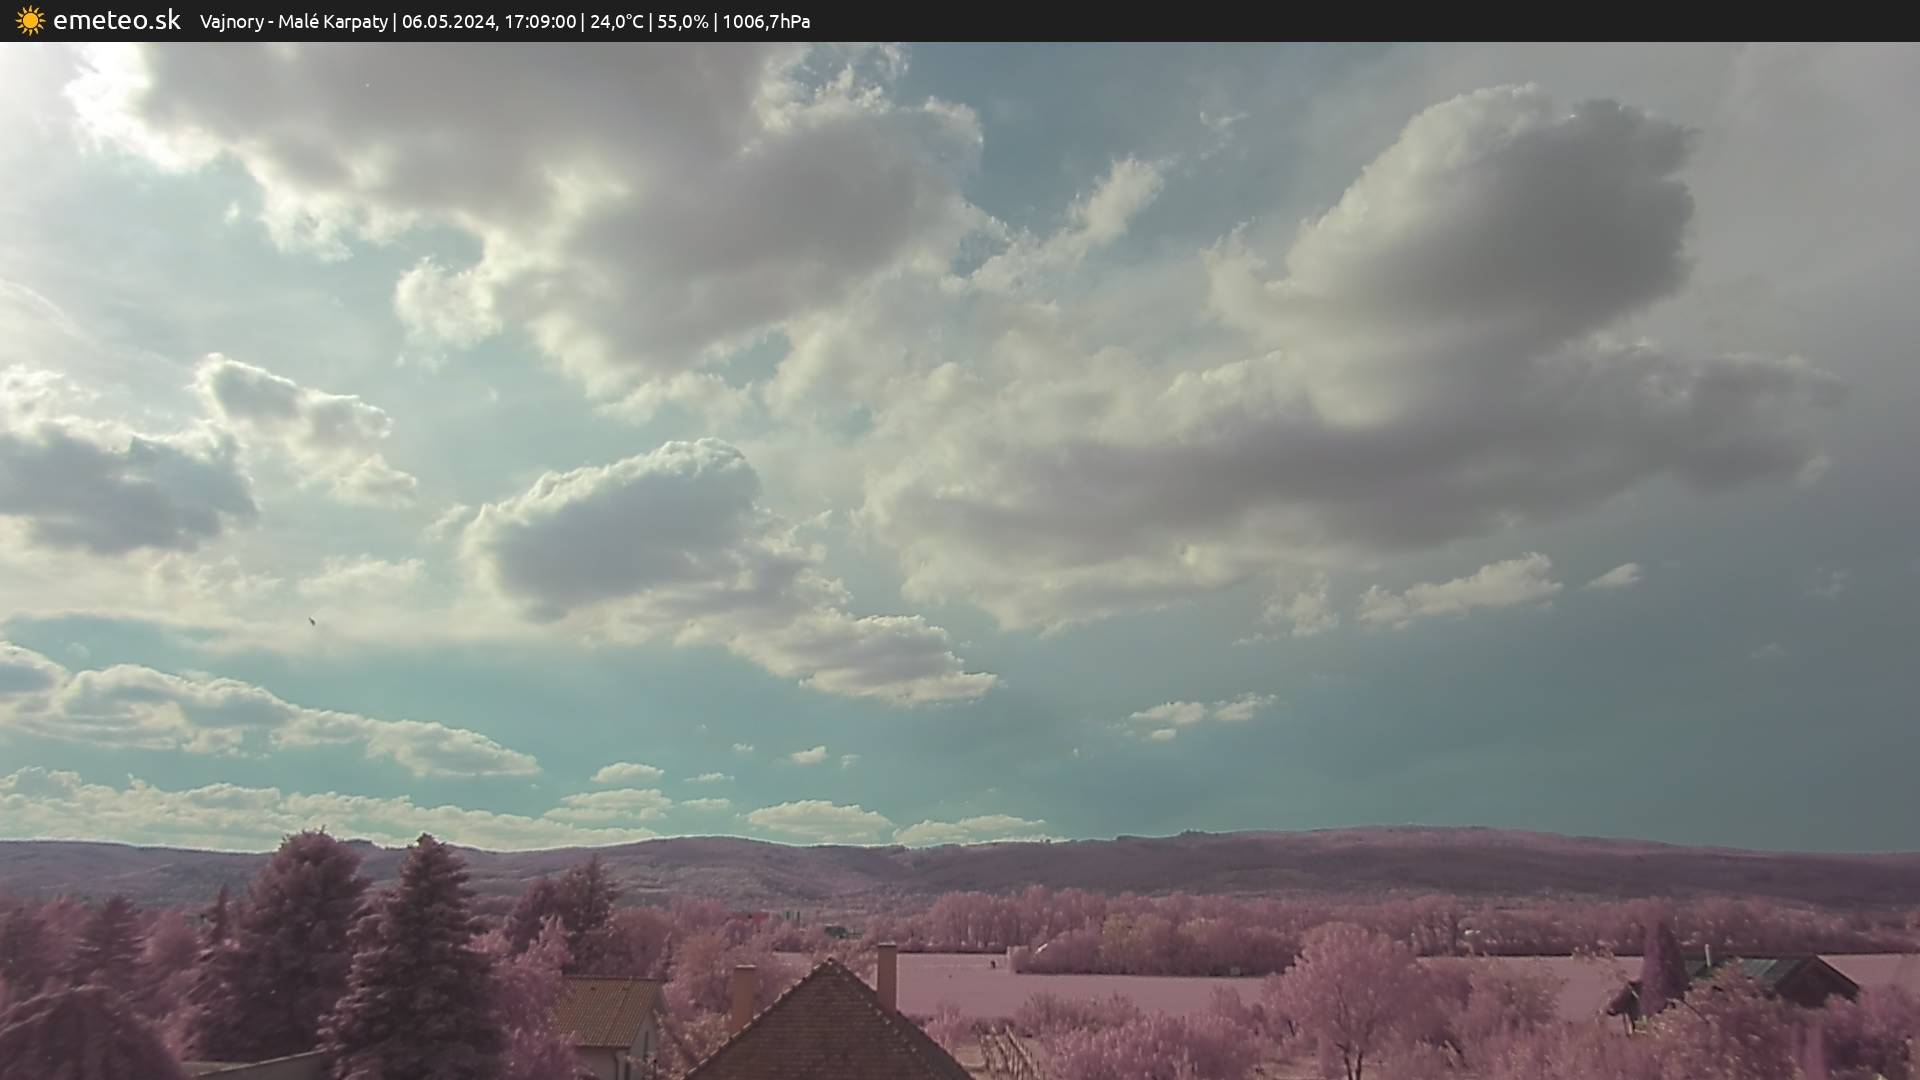Screen dimensions: 1920x1080
Task: Click the taller chimney on the central roof
Action: [886, 975]
